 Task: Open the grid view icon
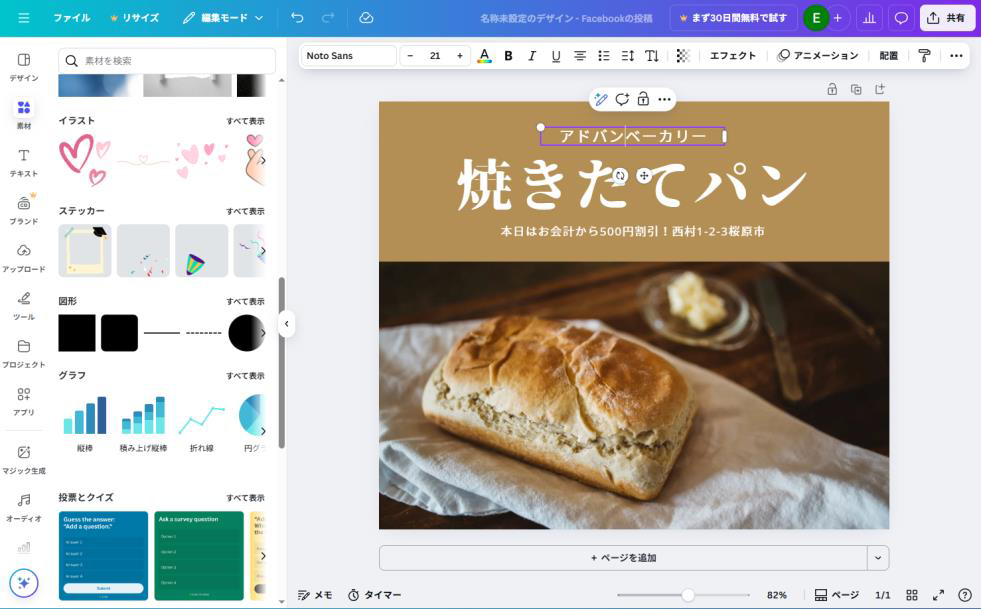pyautogui.click(x=912, y=595)
